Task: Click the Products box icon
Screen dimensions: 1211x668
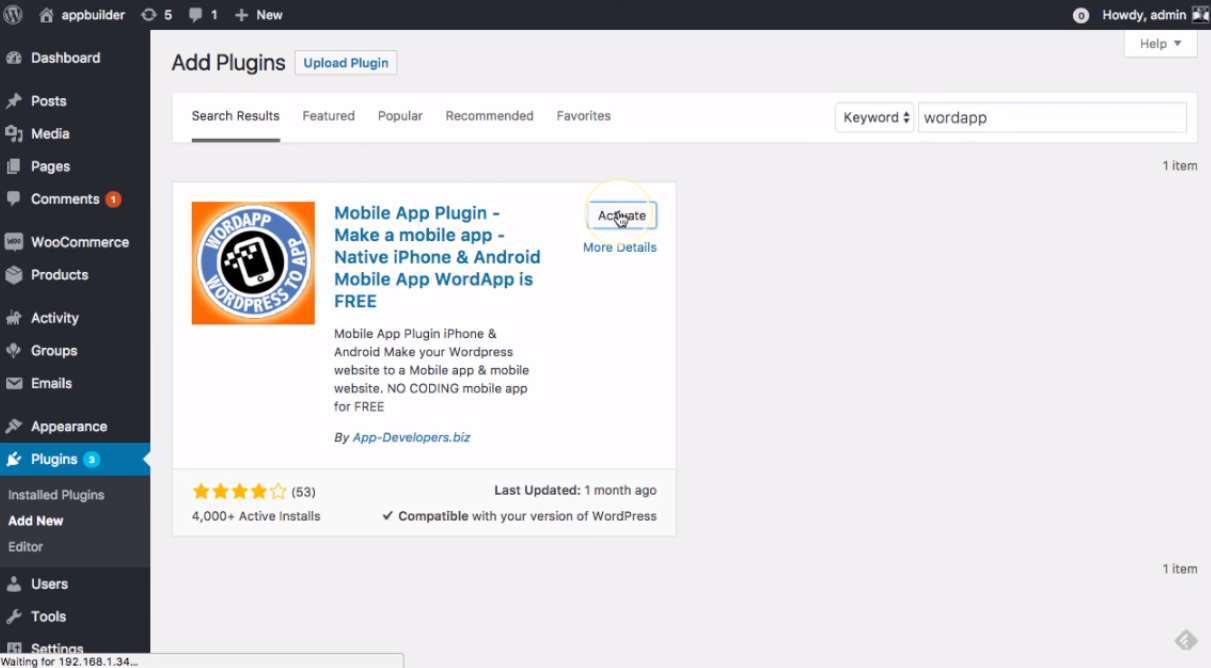Action: click(14, 275)
